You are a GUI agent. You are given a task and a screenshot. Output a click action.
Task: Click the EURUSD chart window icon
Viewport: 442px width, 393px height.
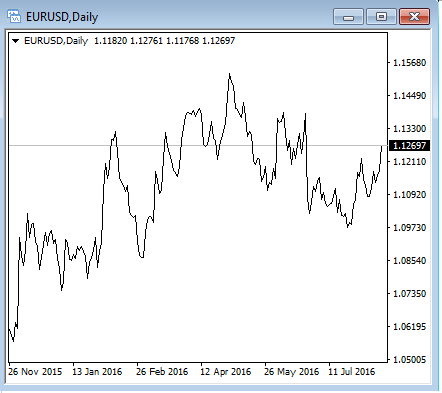click(x=14, y=16)
